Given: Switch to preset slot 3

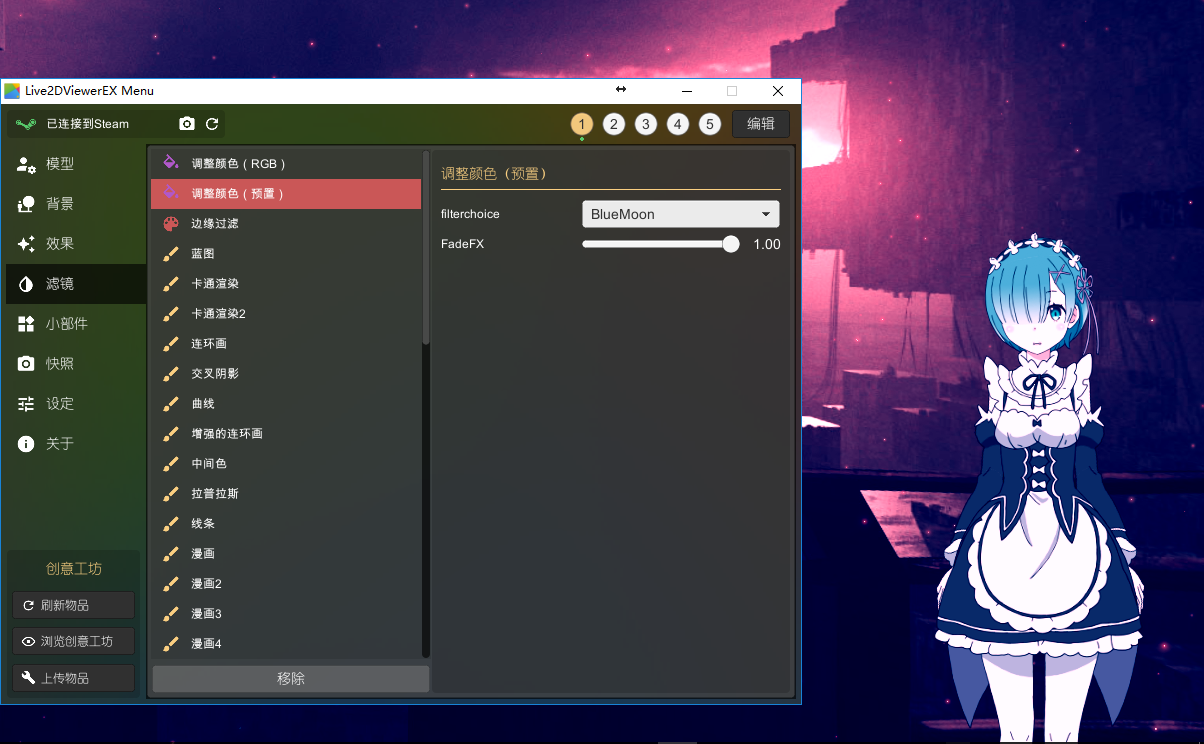Looking at the screenshot, I should pyautogui.click(x=646, y=124).
